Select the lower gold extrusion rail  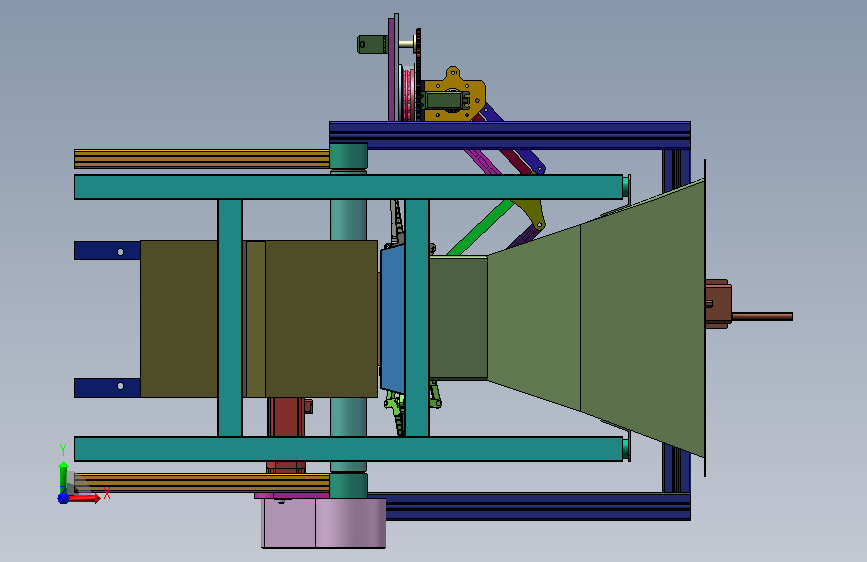[x=202, y=482]
